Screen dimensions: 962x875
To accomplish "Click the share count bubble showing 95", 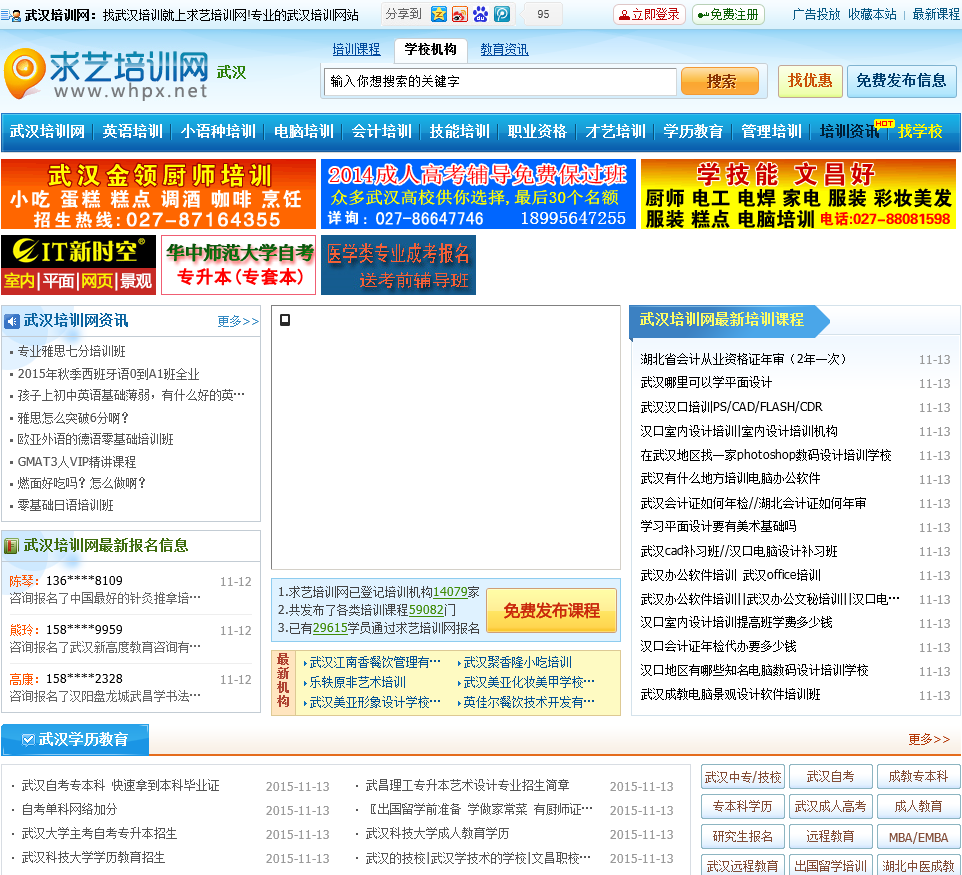I will pos(542,14).
